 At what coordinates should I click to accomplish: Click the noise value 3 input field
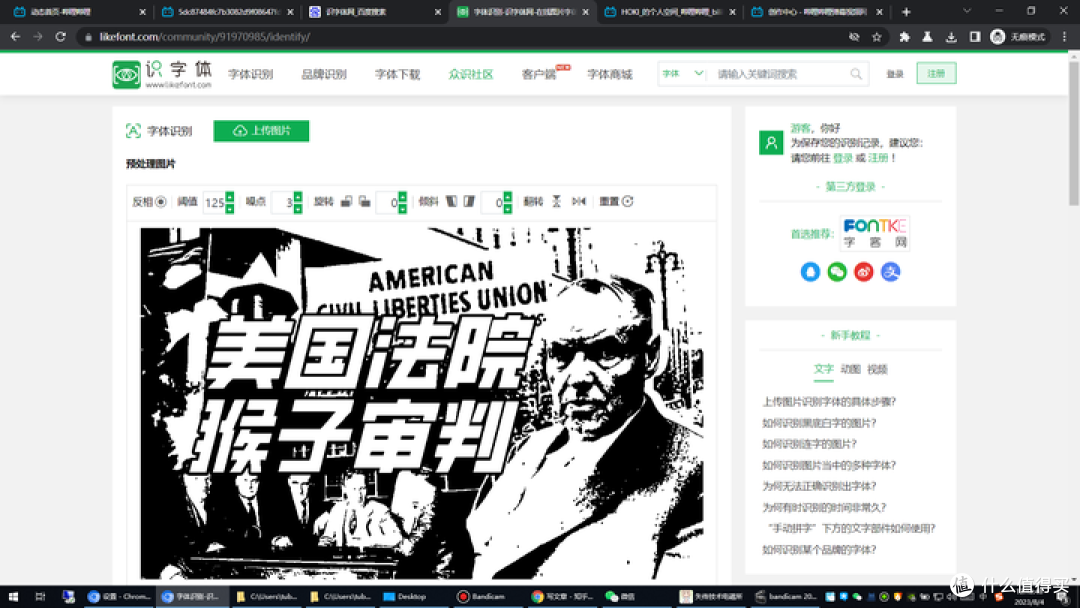283,202
